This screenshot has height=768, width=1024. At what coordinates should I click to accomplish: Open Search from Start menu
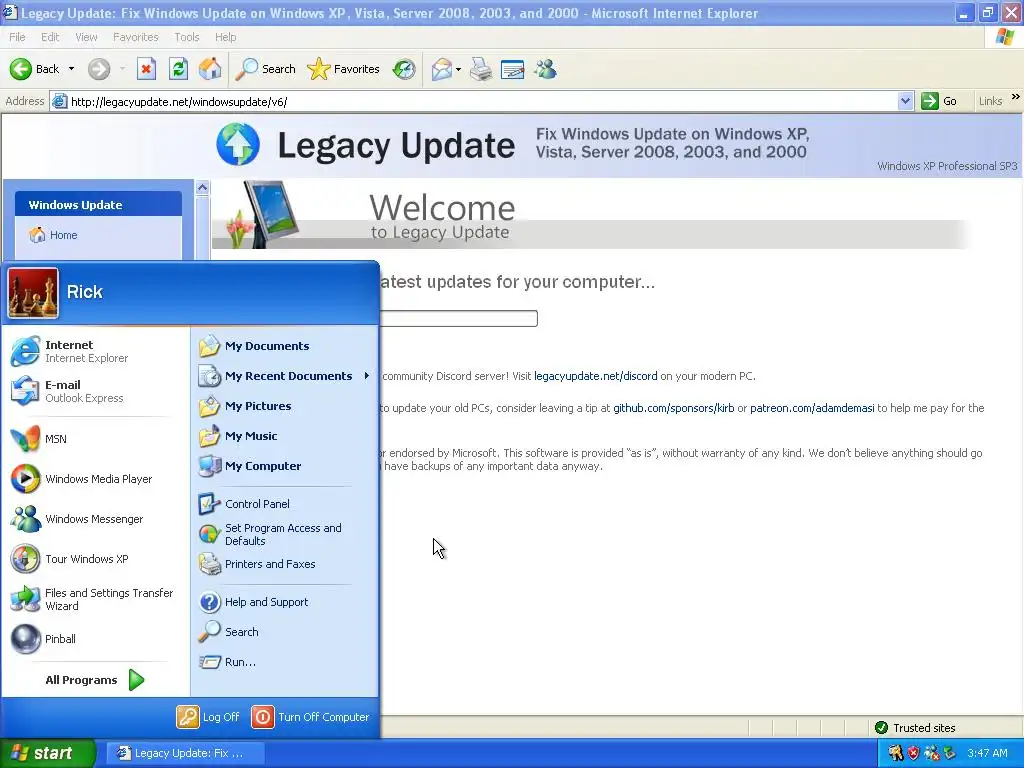click(285, 632)
